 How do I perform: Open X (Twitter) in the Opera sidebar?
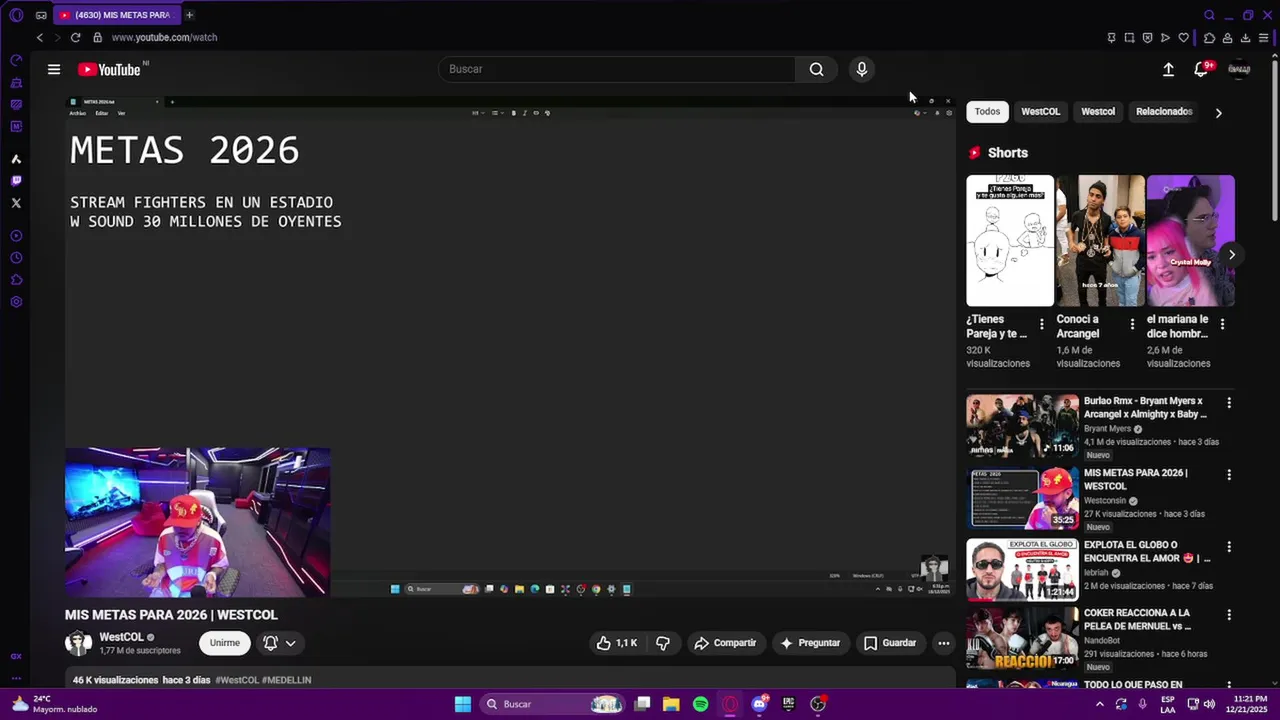(x=16, y=203)
